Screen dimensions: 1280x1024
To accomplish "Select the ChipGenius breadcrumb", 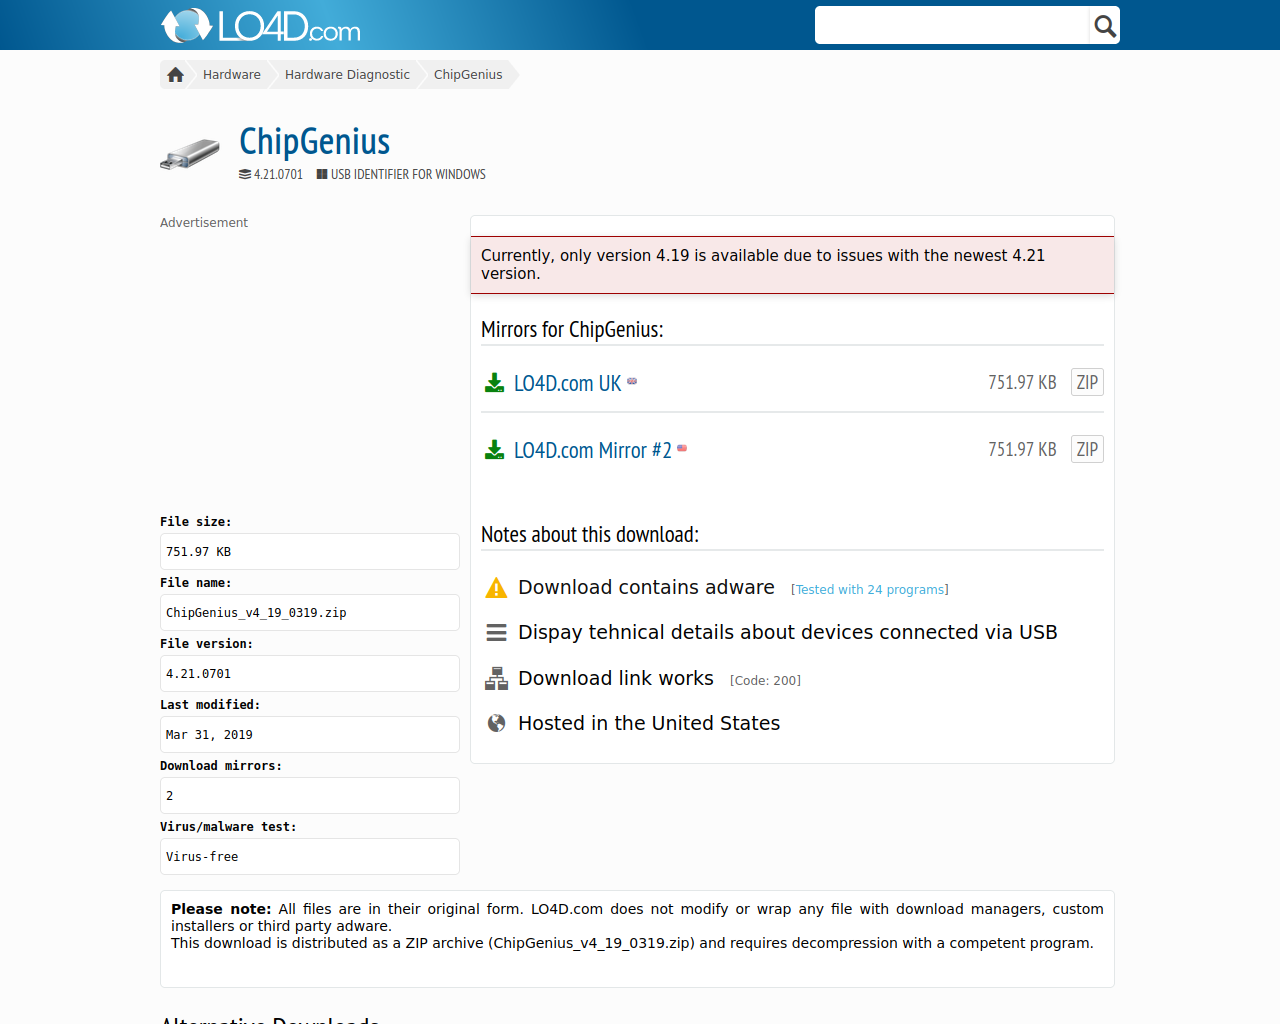I will point(468,75).
